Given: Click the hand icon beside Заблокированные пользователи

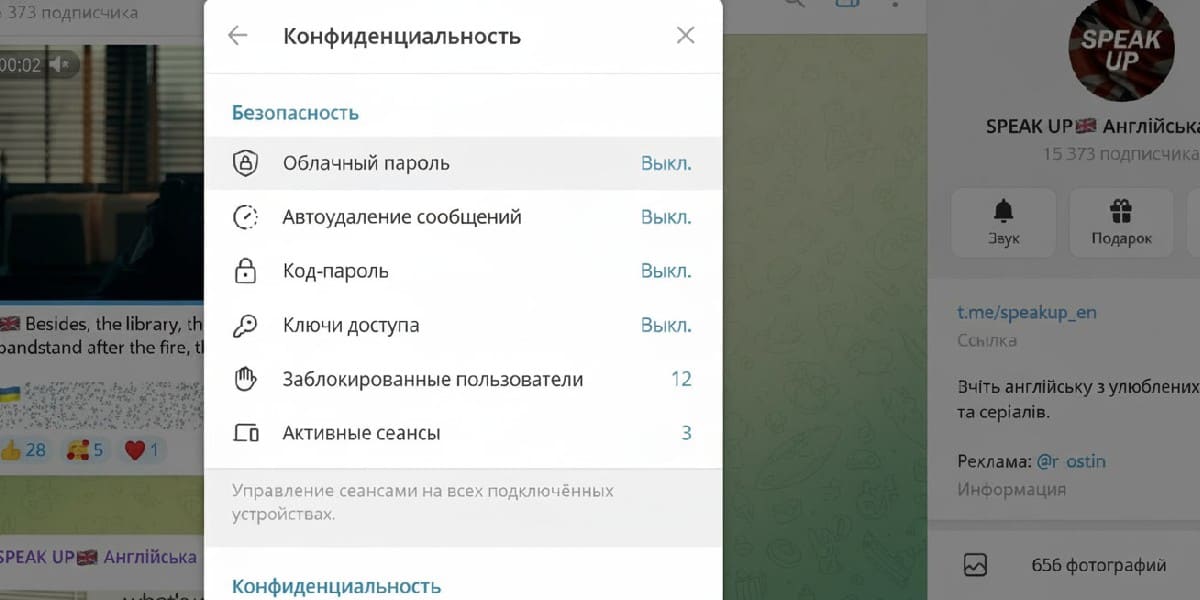Looking at the screenshot, I should [x=245, y=379].
